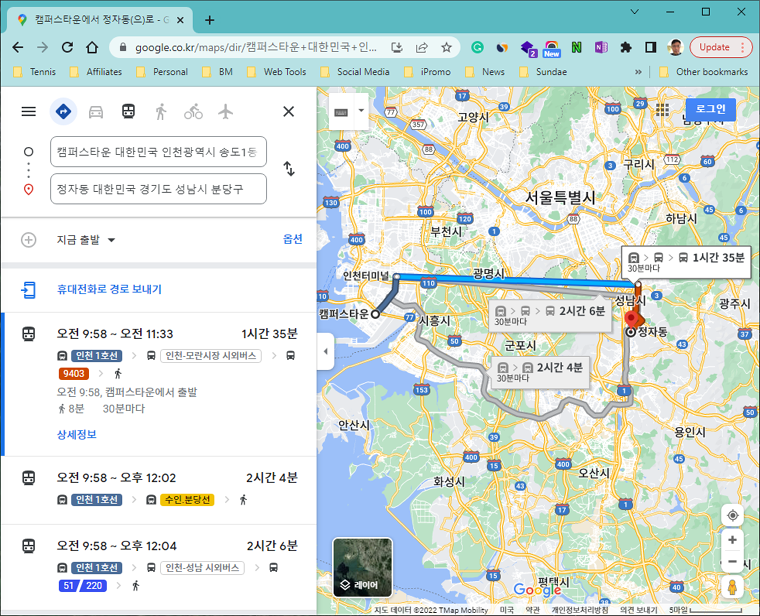Activate Street View pegman
Screen dimensions: 760x616
732,586
